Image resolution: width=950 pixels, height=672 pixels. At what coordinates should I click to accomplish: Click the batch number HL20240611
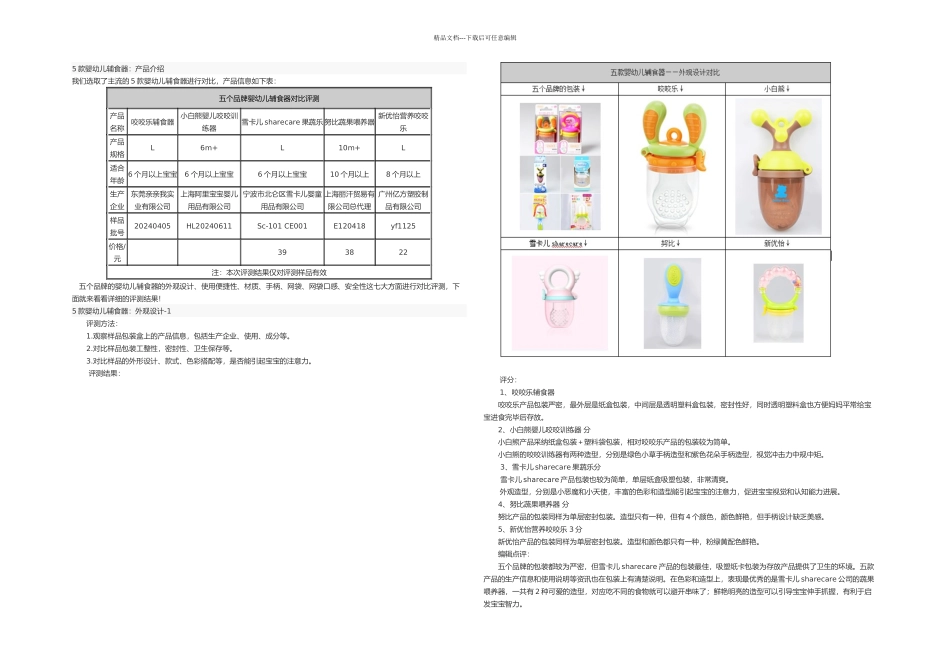click(x=209, y=226)
